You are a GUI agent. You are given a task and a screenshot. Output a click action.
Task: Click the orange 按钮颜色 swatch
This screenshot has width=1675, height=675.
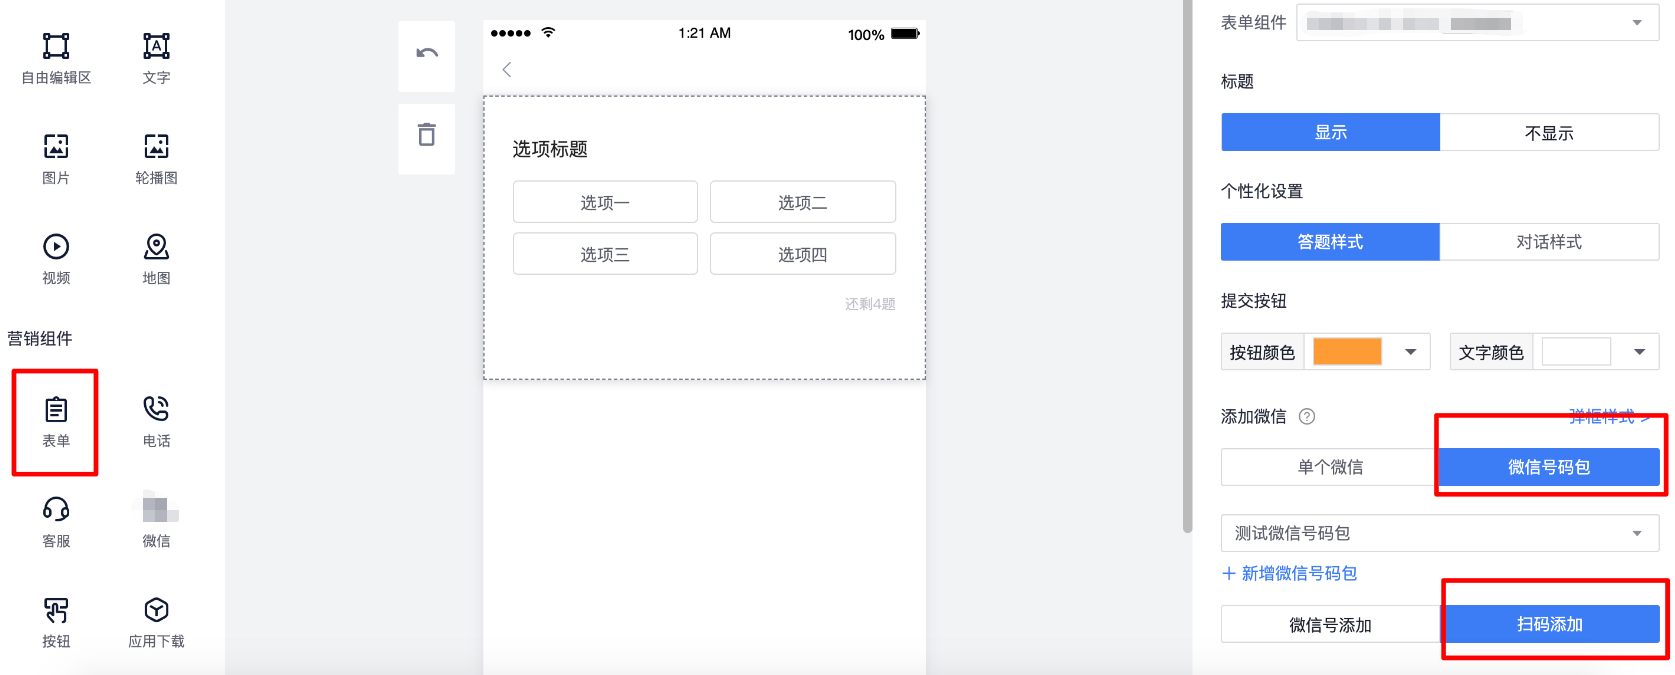point(1347,352)
